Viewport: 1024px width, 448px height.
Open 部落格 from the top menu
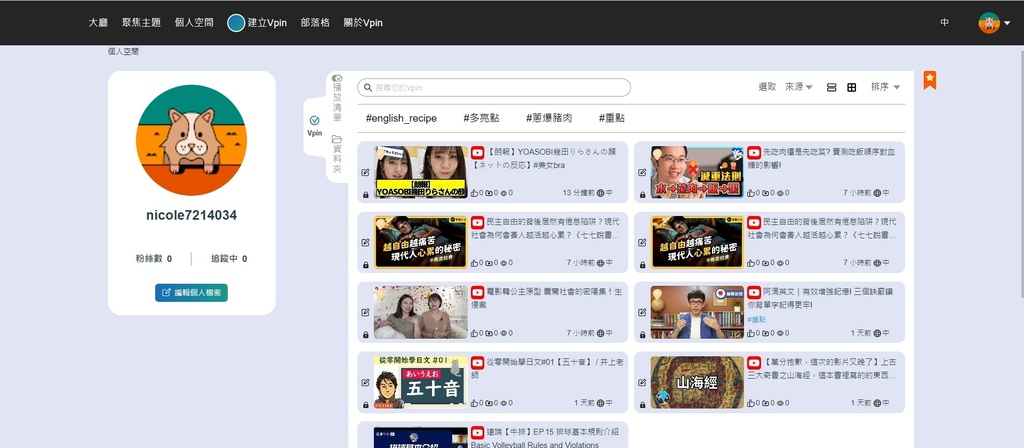pos(315,23)
